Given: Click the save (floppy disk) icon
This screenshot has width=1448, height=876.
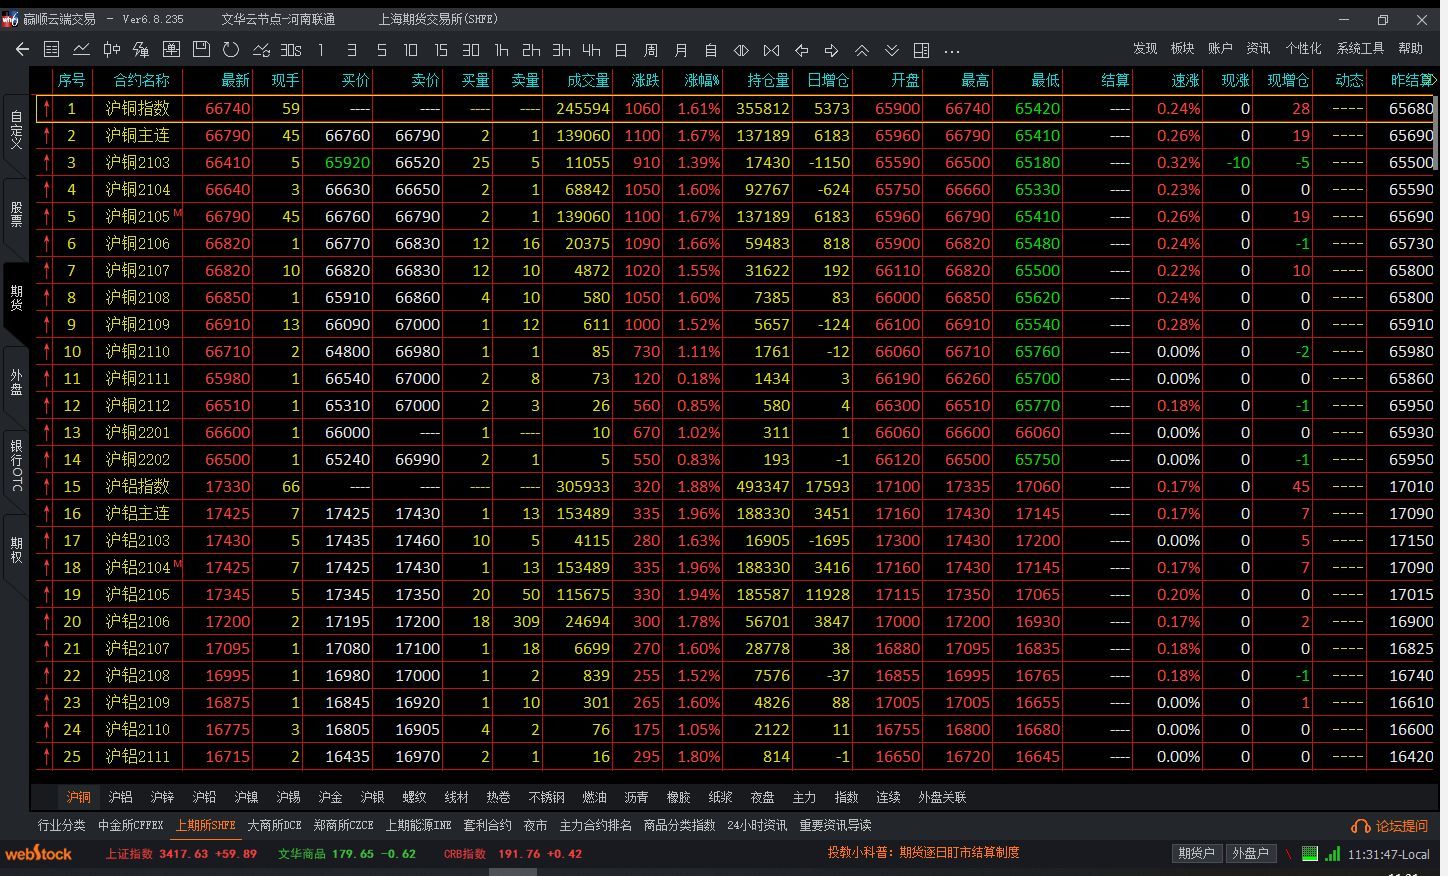Looking at the screenshot, I should click(x=201, y=49).
